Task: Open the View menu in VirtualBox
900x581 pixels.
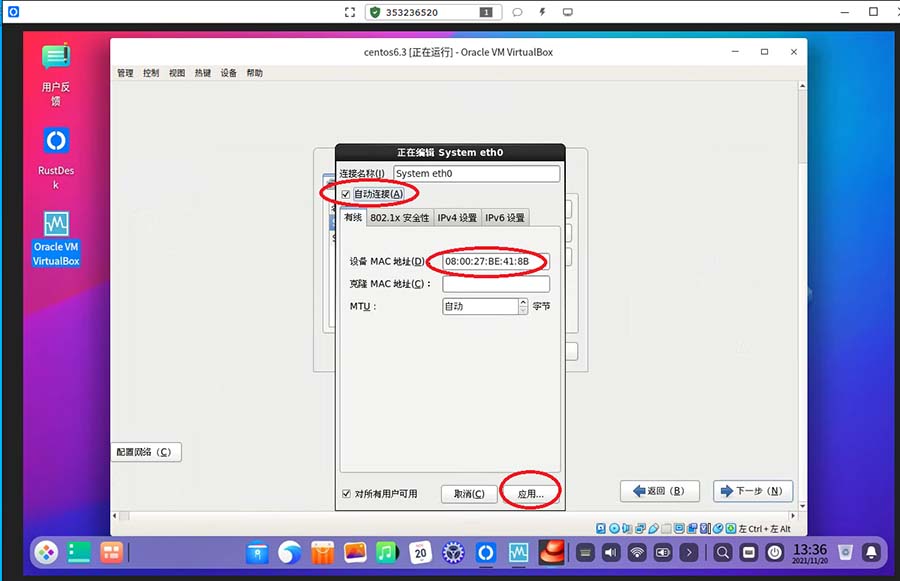Action: click(177, 73)
